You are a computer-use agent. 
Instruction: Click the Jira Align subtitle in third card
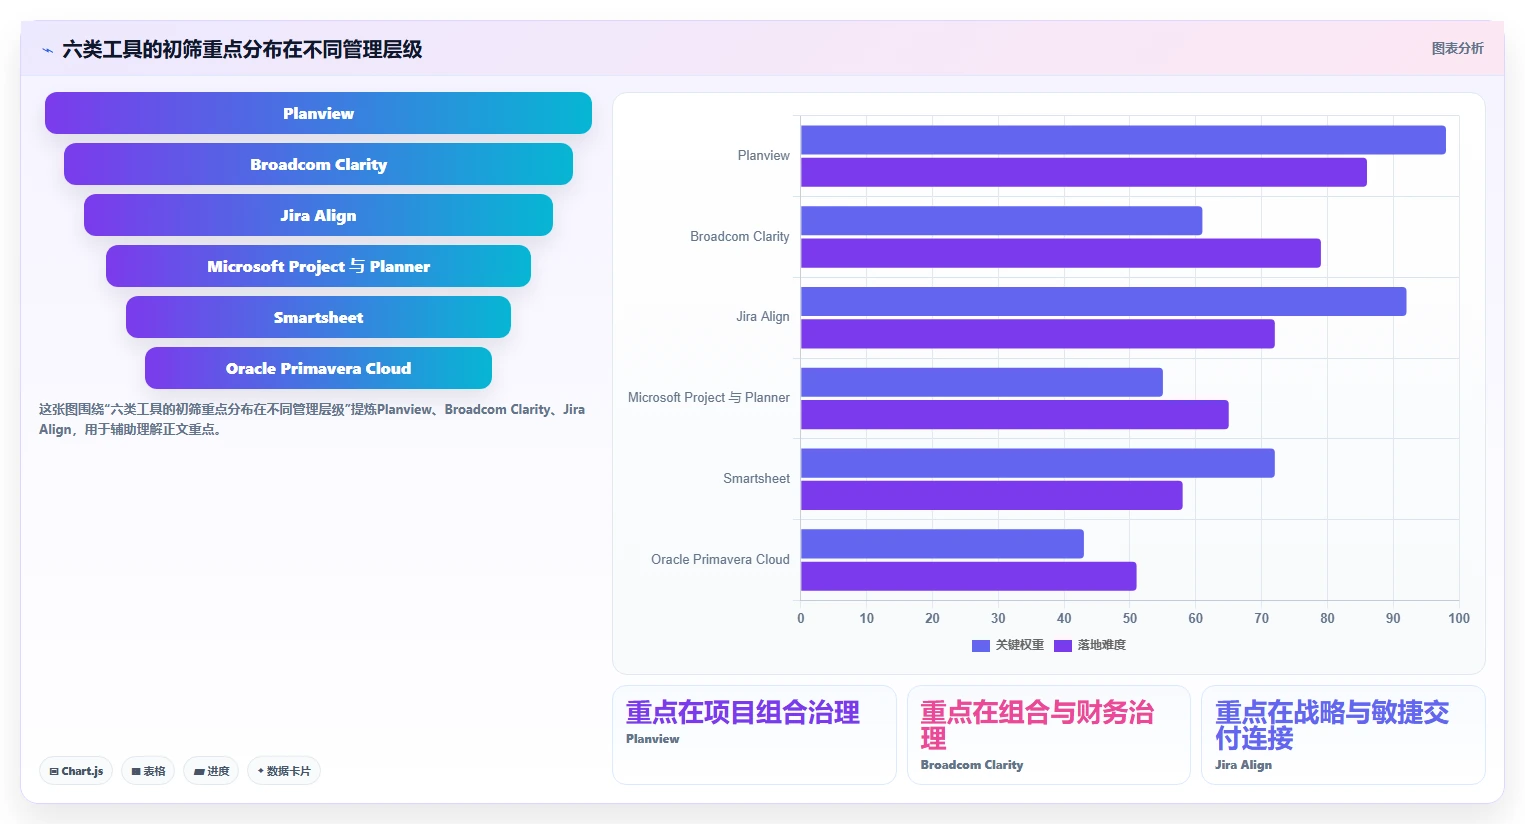click(x=1243, y=765)
